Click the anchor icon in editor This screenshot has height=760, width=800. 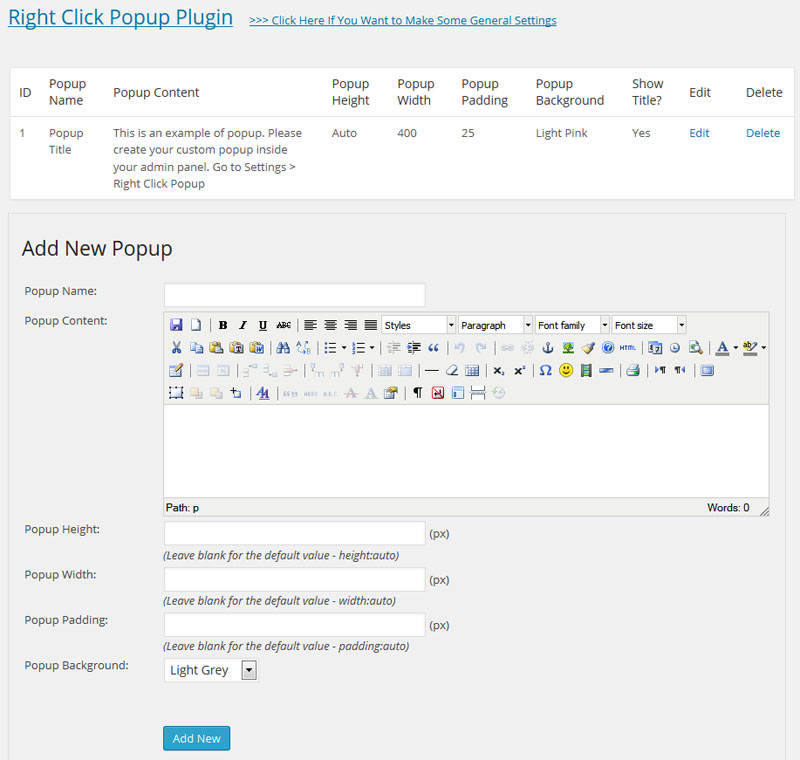pos(547,348)
